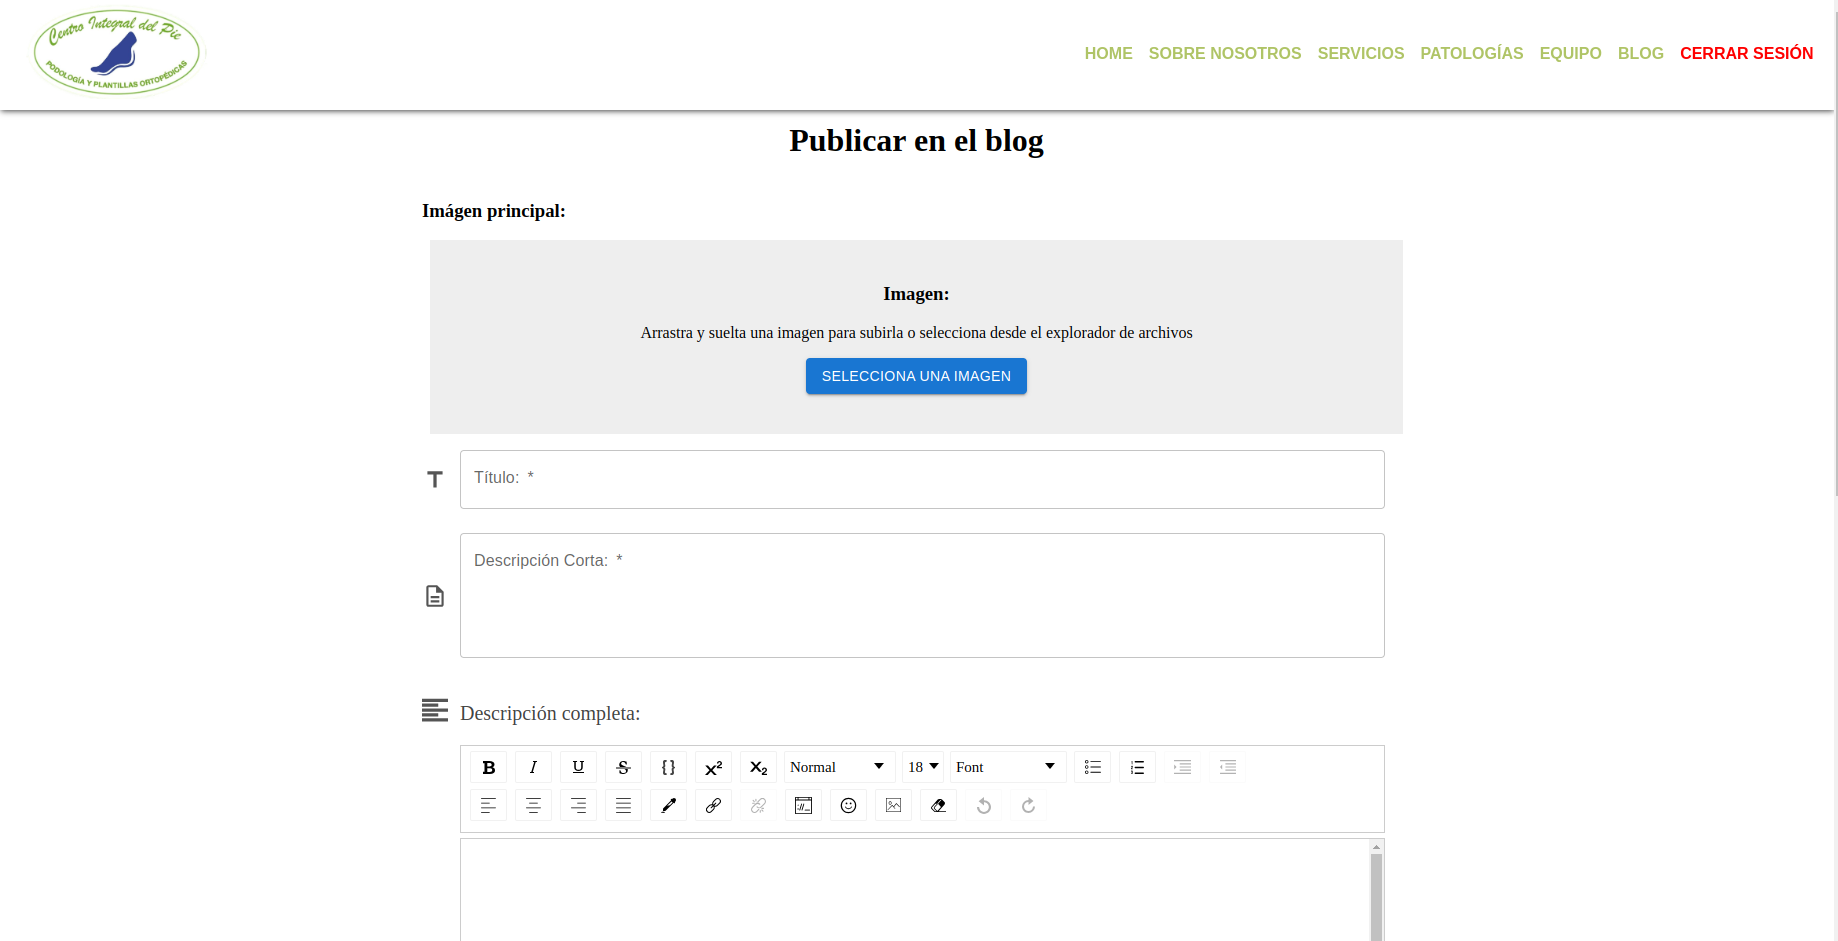This screenshot has width=1838, height=941.
Task: Click the superscript icon
Action: click(713, 767)
